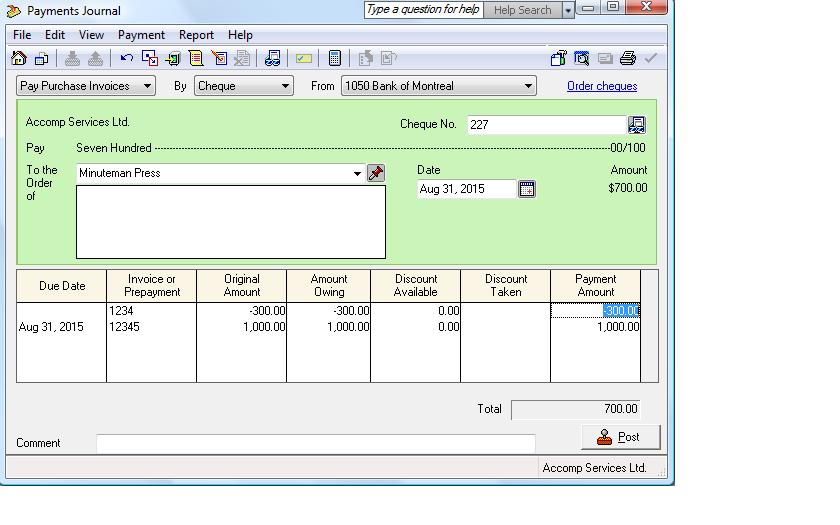Click the Payments Journal title bar icon
The height and width of the screenshot is (525, 840).
13,11
